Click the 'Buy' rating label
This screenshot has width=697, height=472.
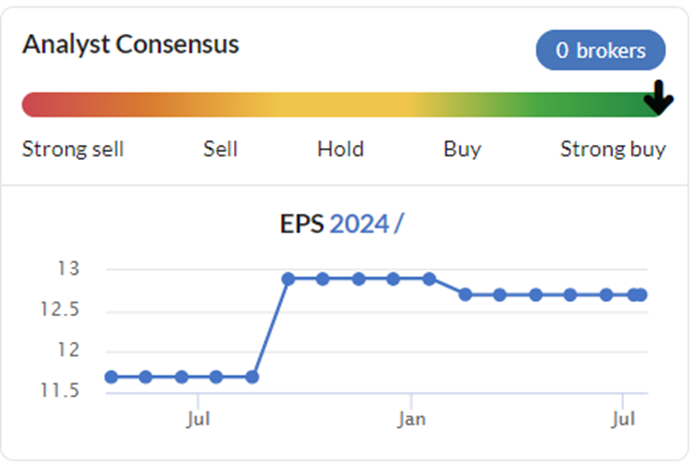click(462, 150)
